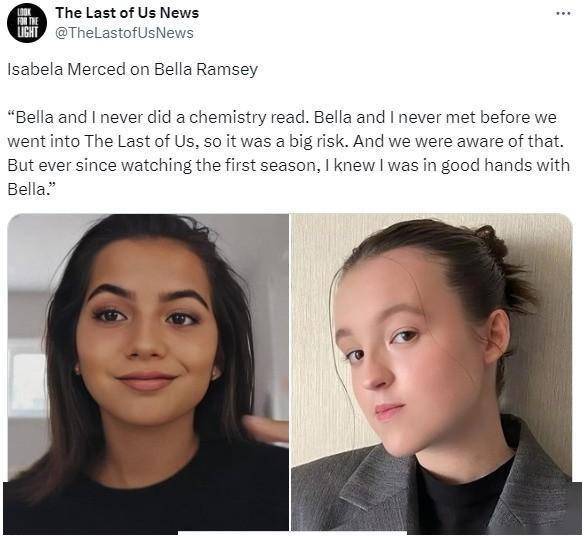Click the phrase aware of that

510,141
